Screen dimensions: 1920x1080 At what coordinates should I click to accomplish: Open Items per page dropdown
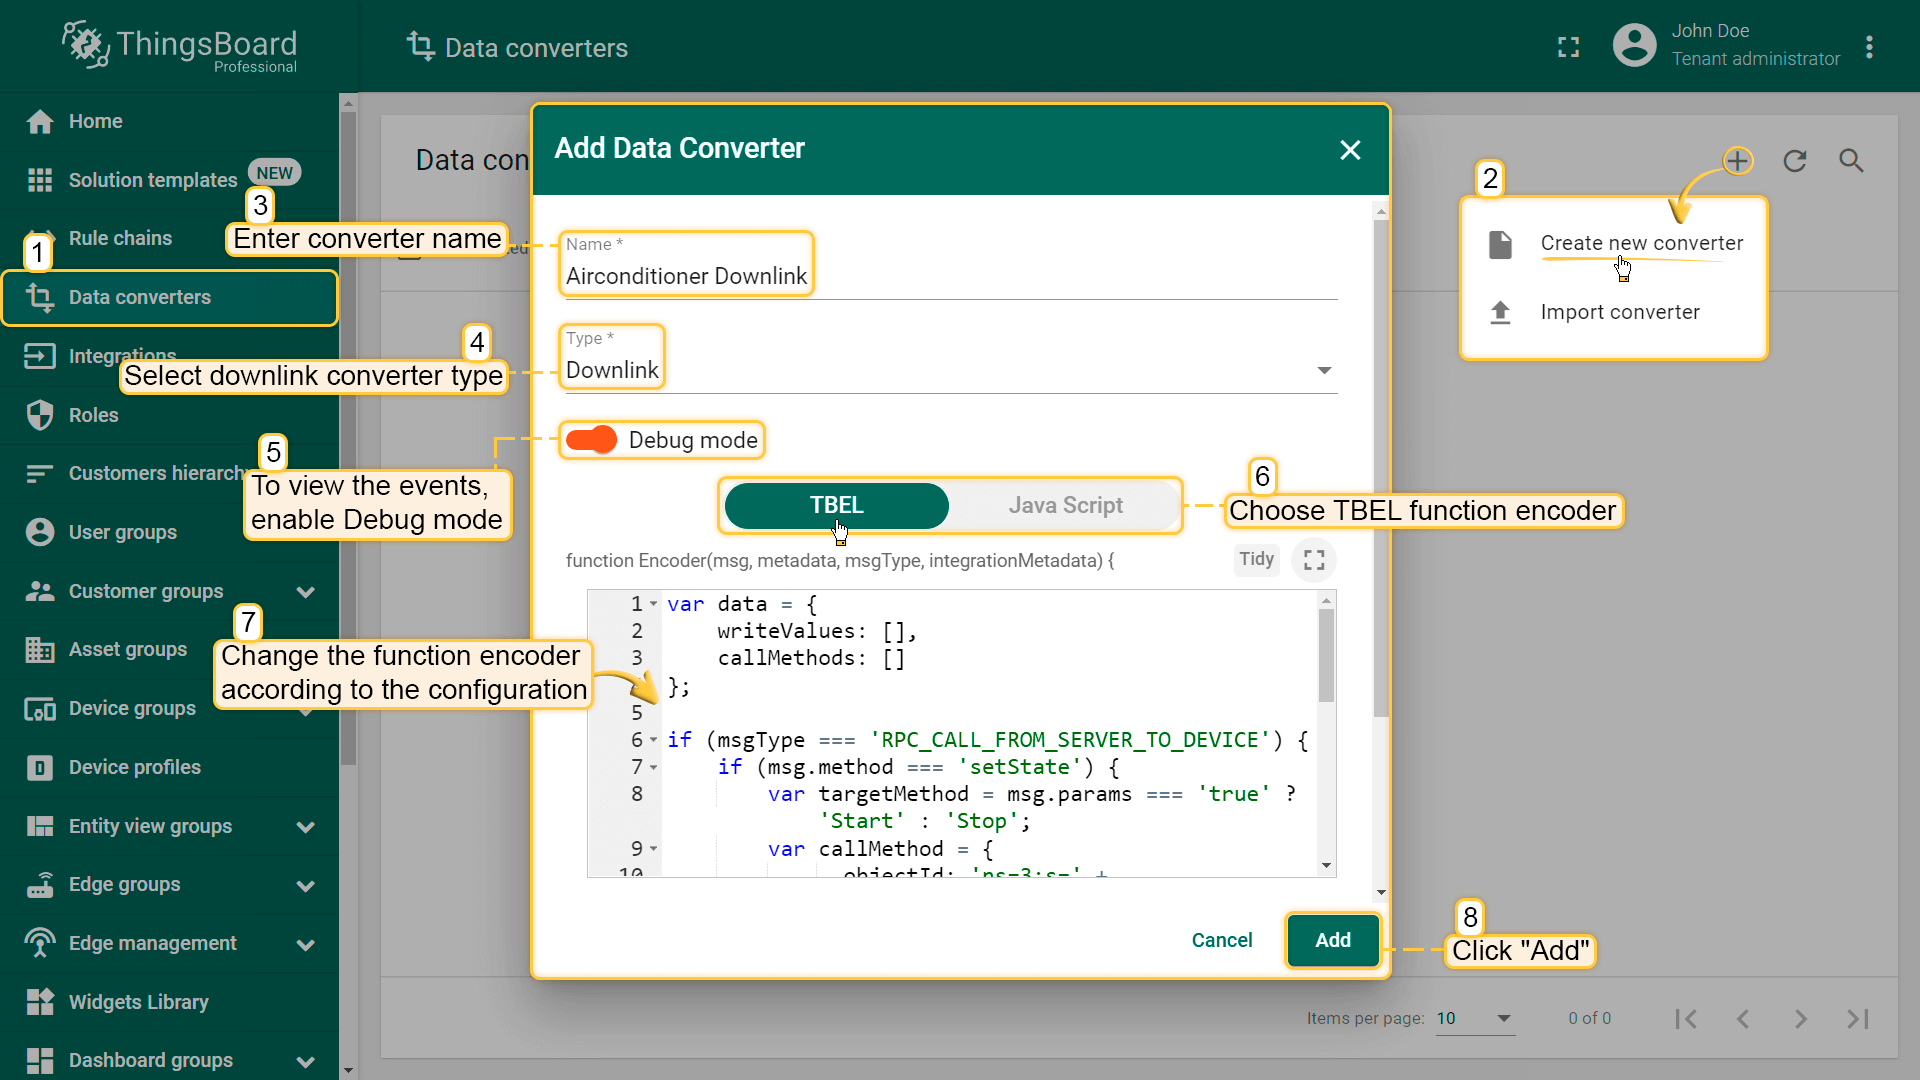pos(1475,1018)
